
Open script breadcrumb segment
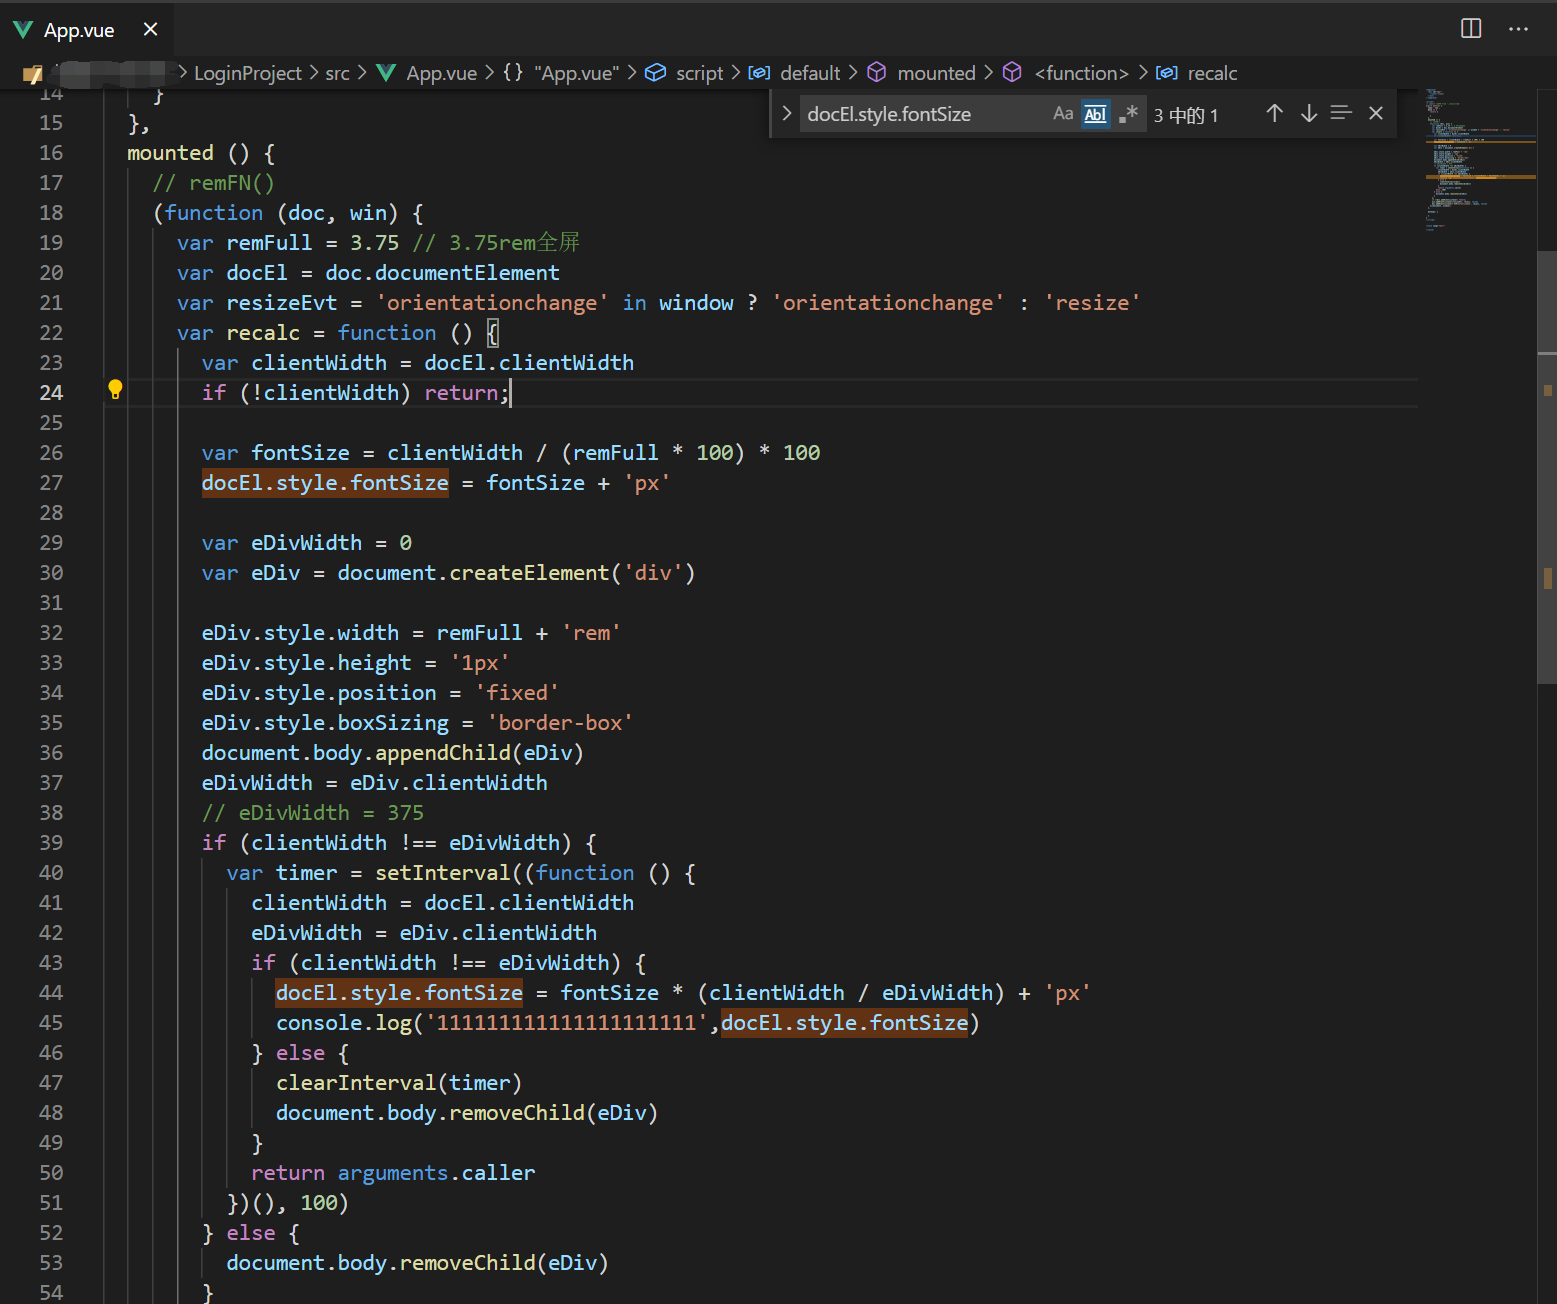point(685,73)
